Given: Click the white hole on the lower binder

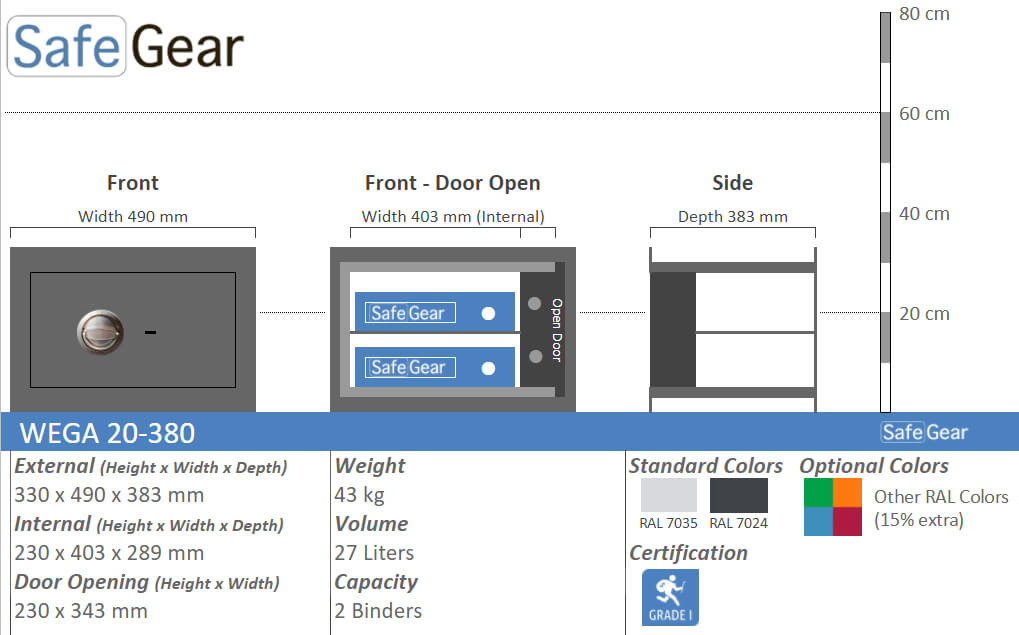Looking at the screenshot, I should pos(488,369).
